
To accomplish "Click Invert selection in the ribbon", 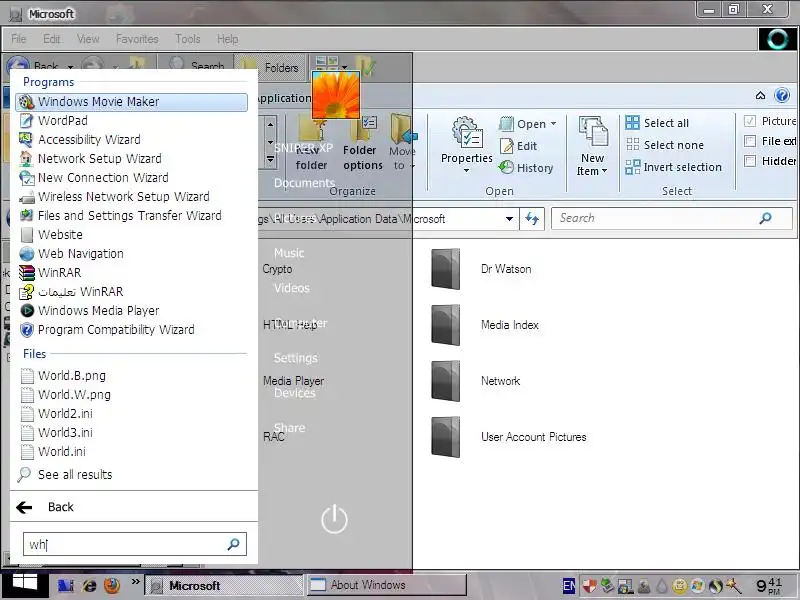I will coord(673,167).
